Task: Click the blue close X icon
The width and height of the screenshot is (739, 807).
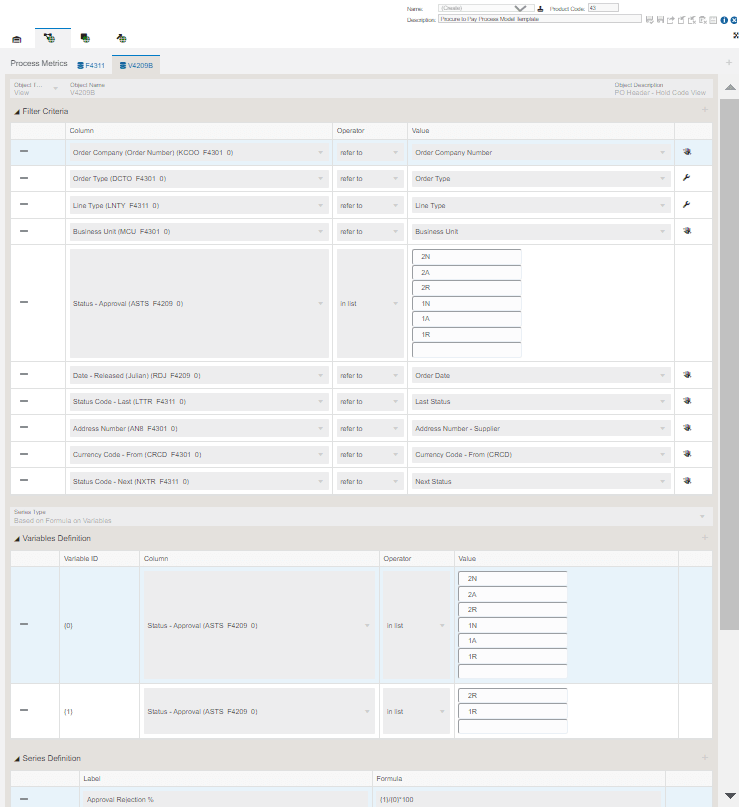Action: coord(734,20)
